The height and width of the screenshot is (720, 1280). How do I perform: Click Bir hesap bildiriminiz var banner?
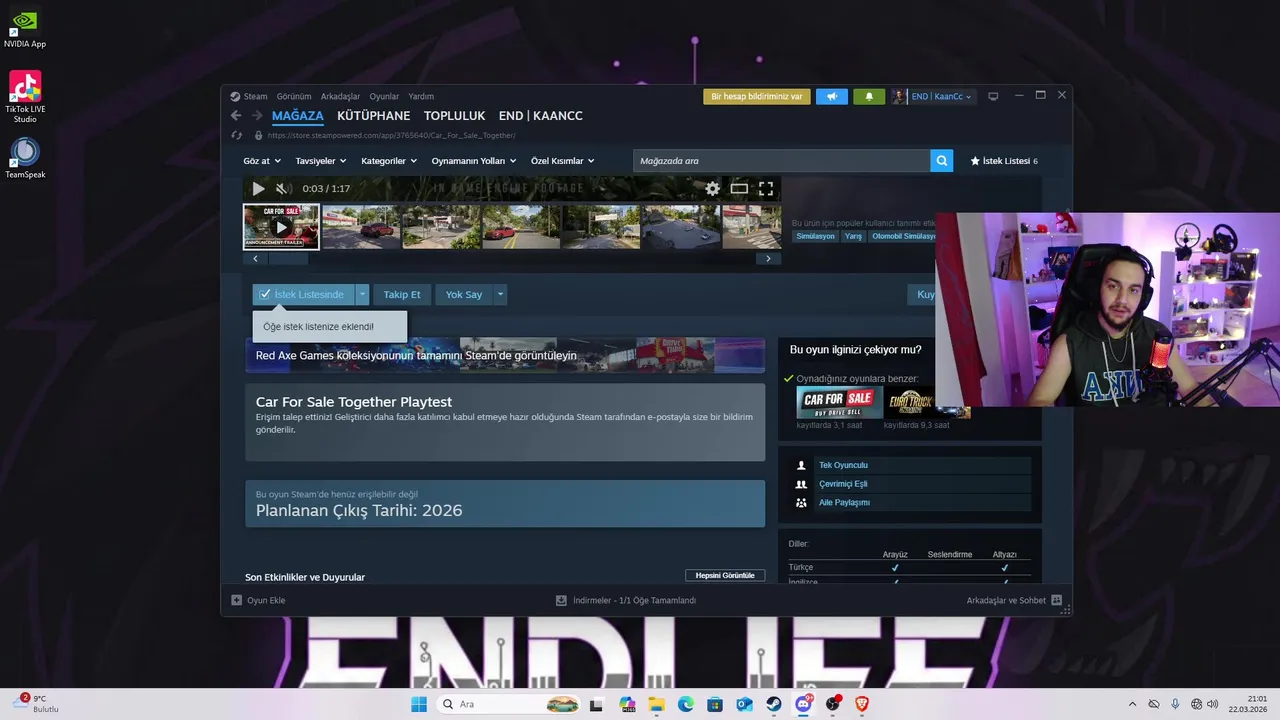tap(757, 96)
